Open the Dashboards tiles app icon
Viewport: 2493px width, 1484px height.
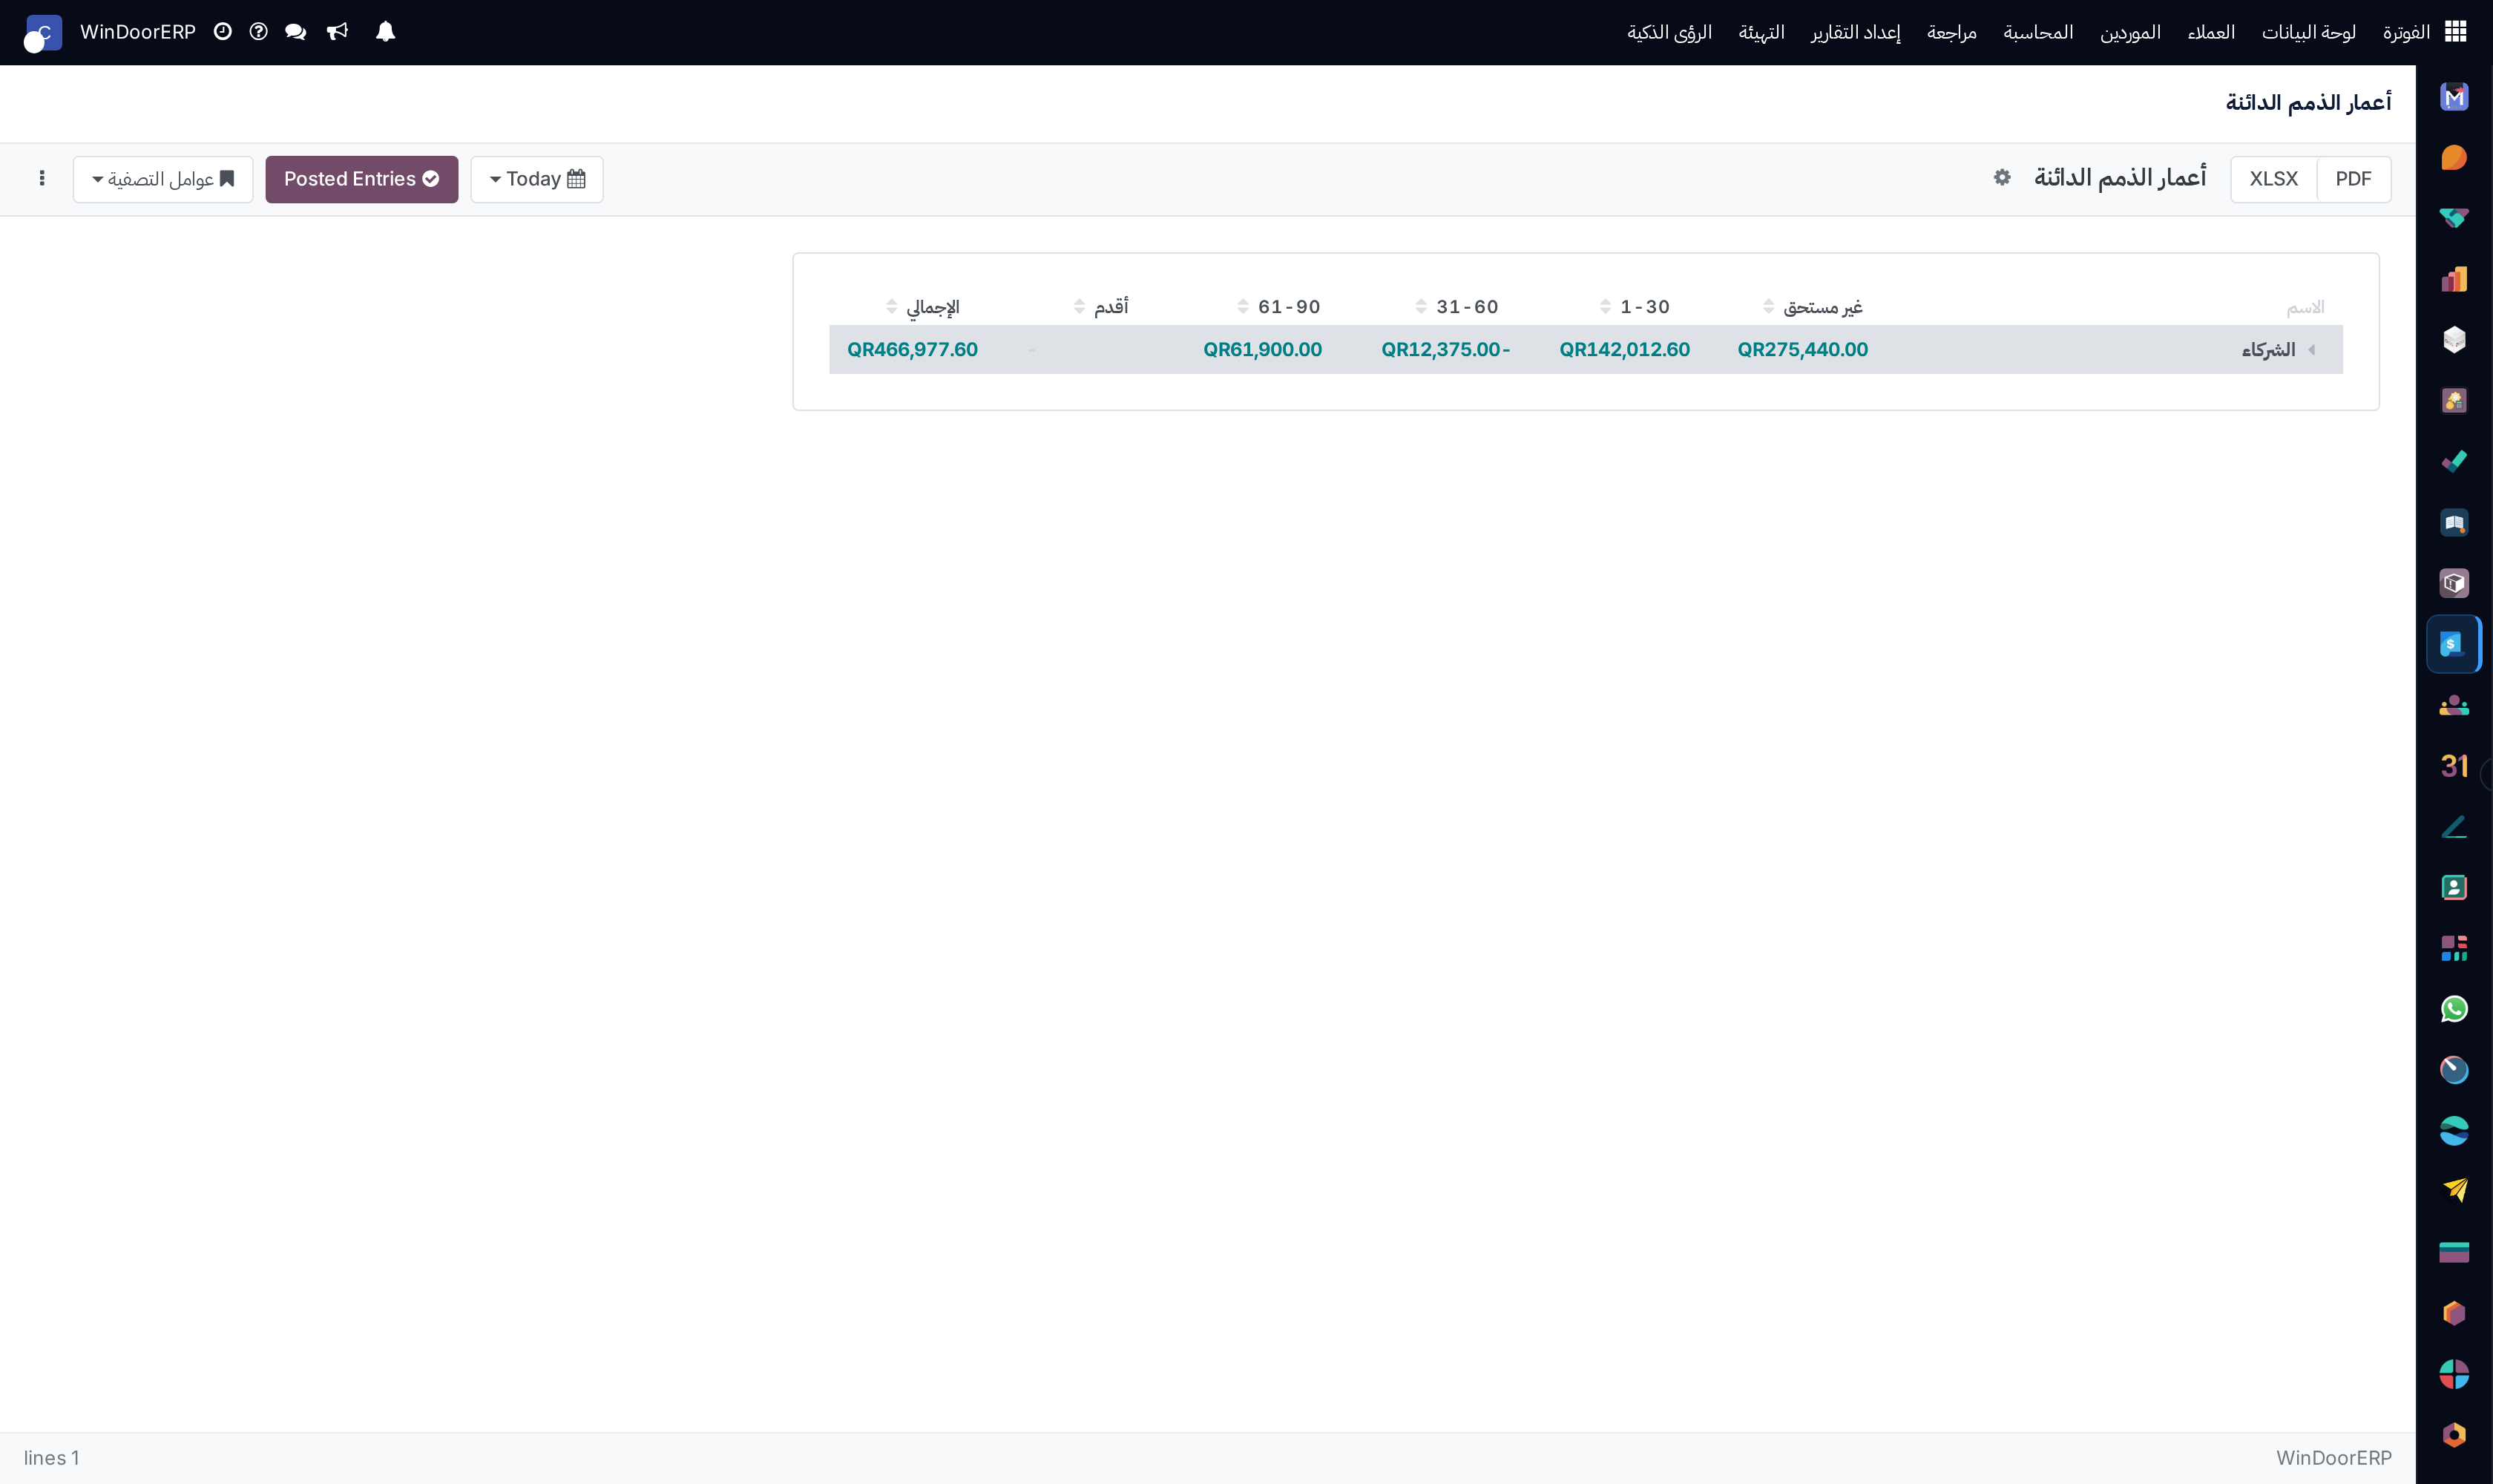pos(2454,948)
